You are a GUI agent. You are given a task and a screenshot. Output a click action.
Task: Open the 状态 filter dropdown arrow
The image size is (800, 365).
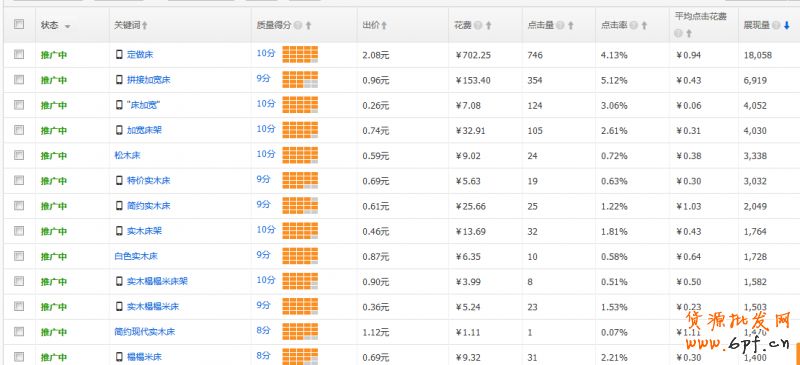click(x=67, y=26)
